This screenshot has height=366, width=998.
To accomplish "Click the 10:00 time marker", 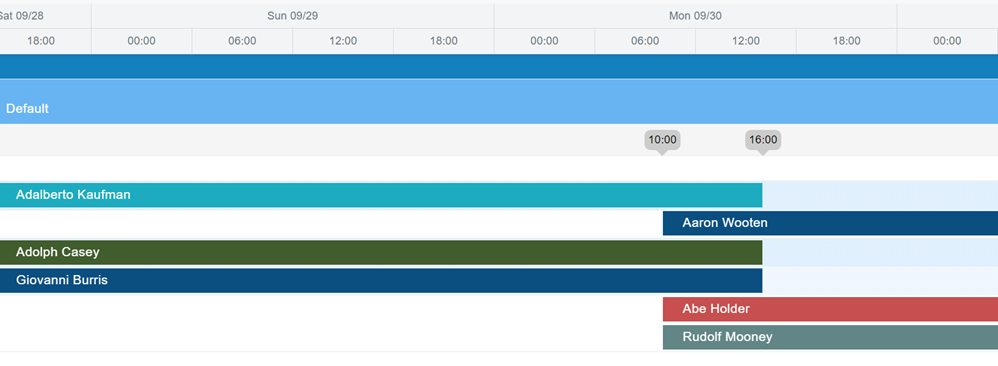I will click(x=662, y=140).
